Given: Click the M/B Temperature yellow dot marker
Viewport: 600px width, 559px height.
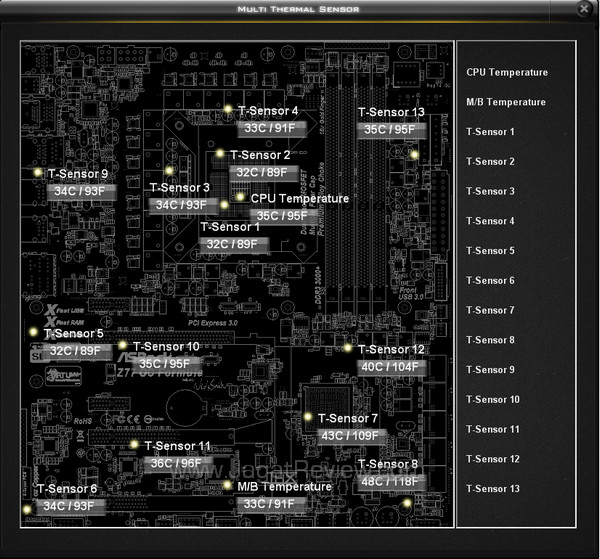Looking at the screenshot, I should coord(228,486).
